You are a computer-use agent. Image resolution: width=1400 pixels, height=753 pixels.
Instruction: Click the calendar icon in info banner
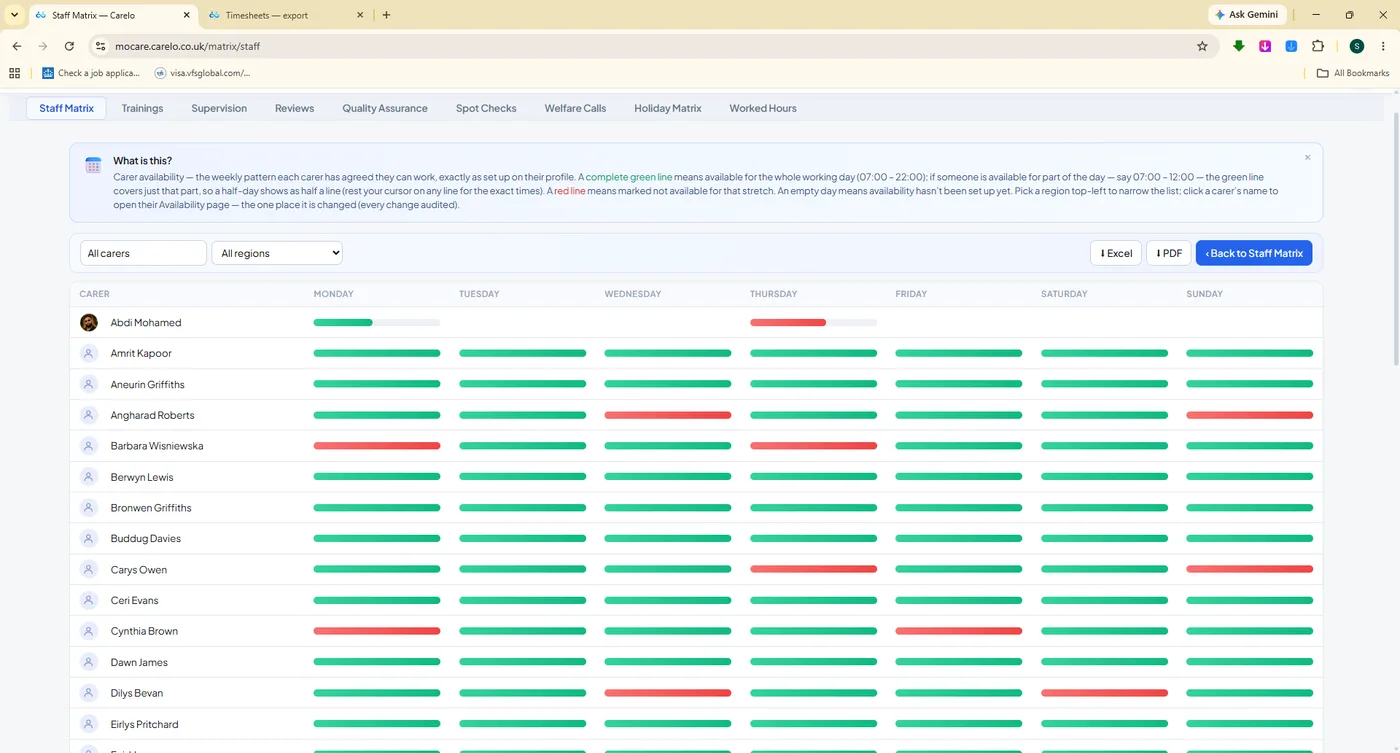[x=93, y=166]
